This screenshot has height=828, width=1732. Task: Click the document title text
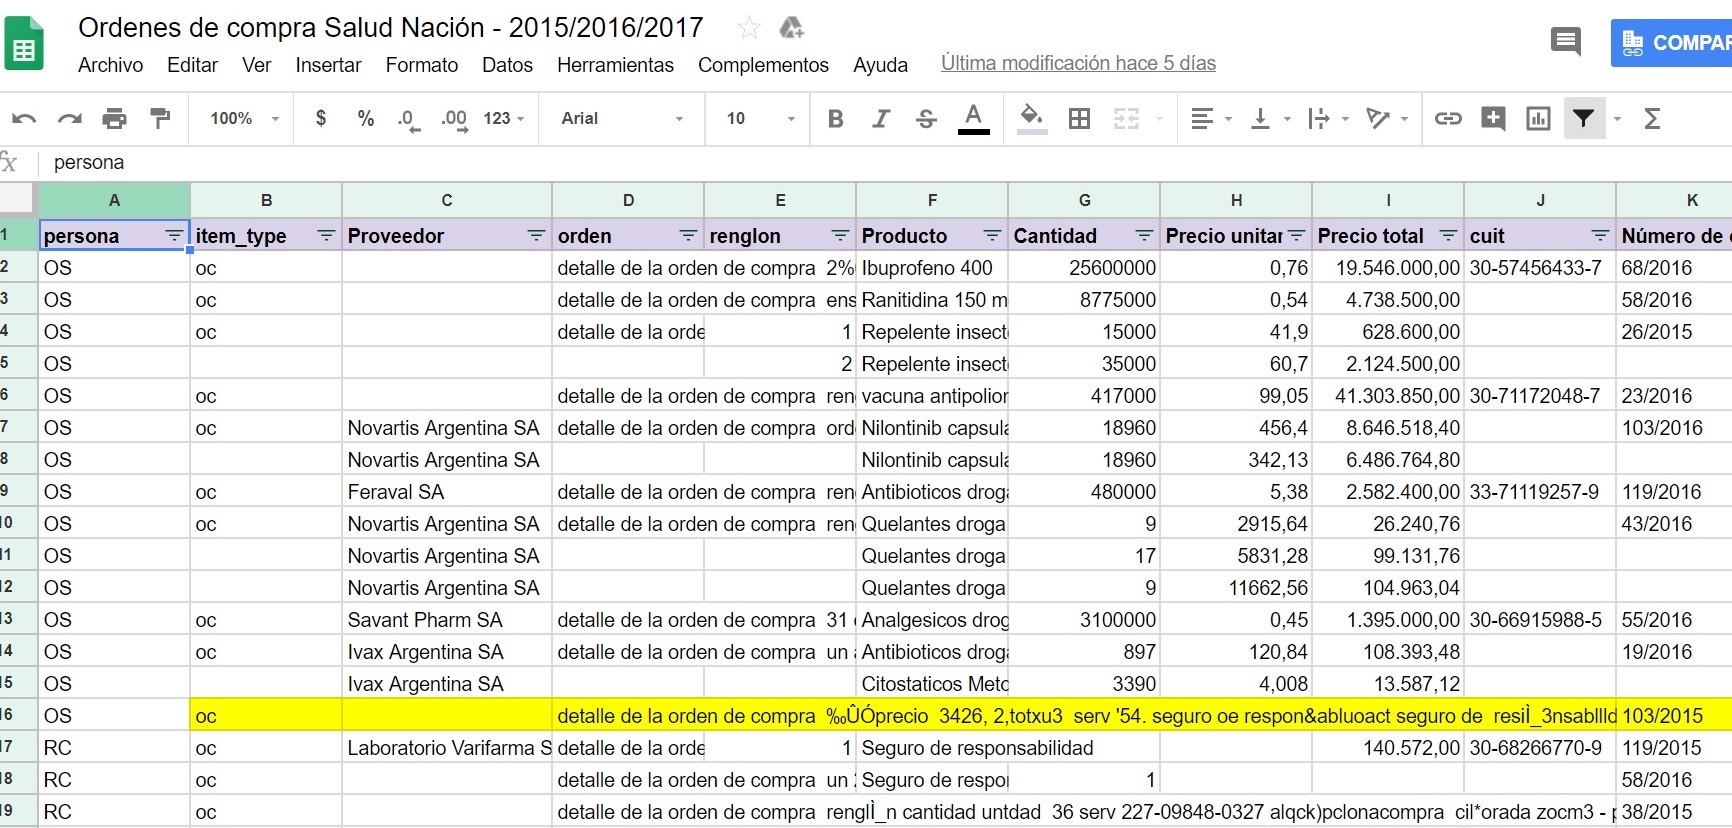(391, 28)
